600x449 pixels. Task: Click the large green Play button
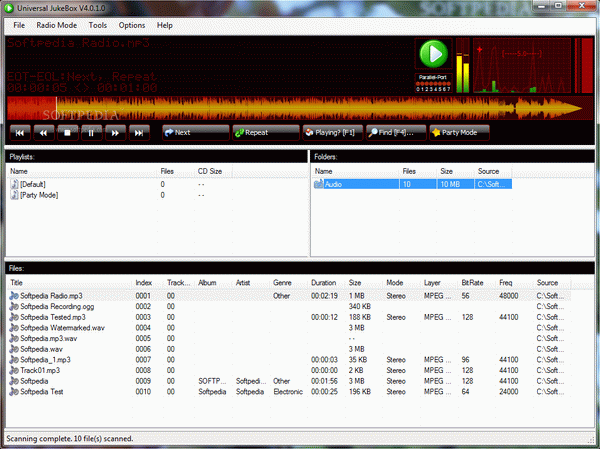(433, 54)
